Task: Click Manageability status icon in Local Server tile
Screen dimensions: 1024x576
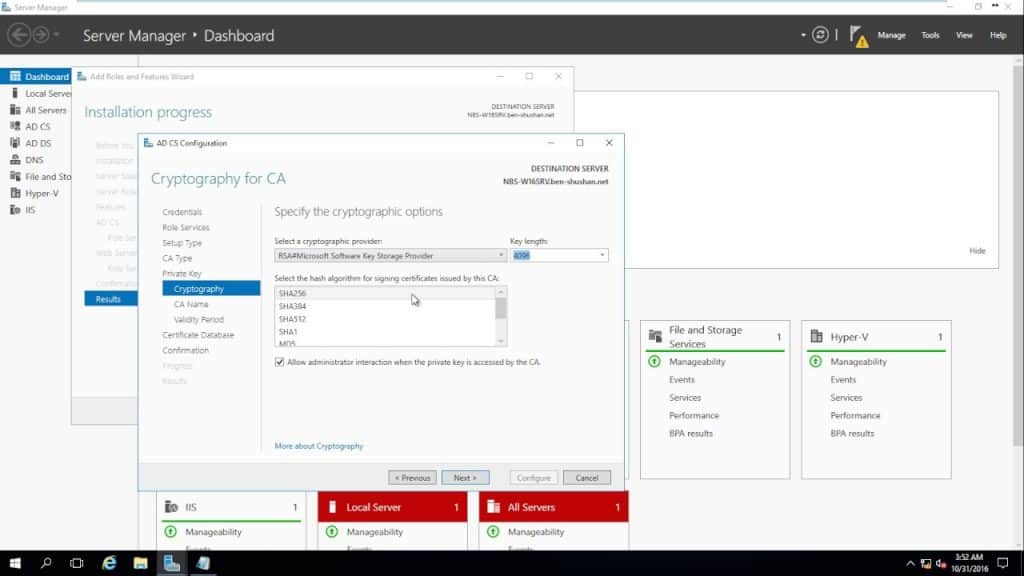Action: click(x=332, y=532)
